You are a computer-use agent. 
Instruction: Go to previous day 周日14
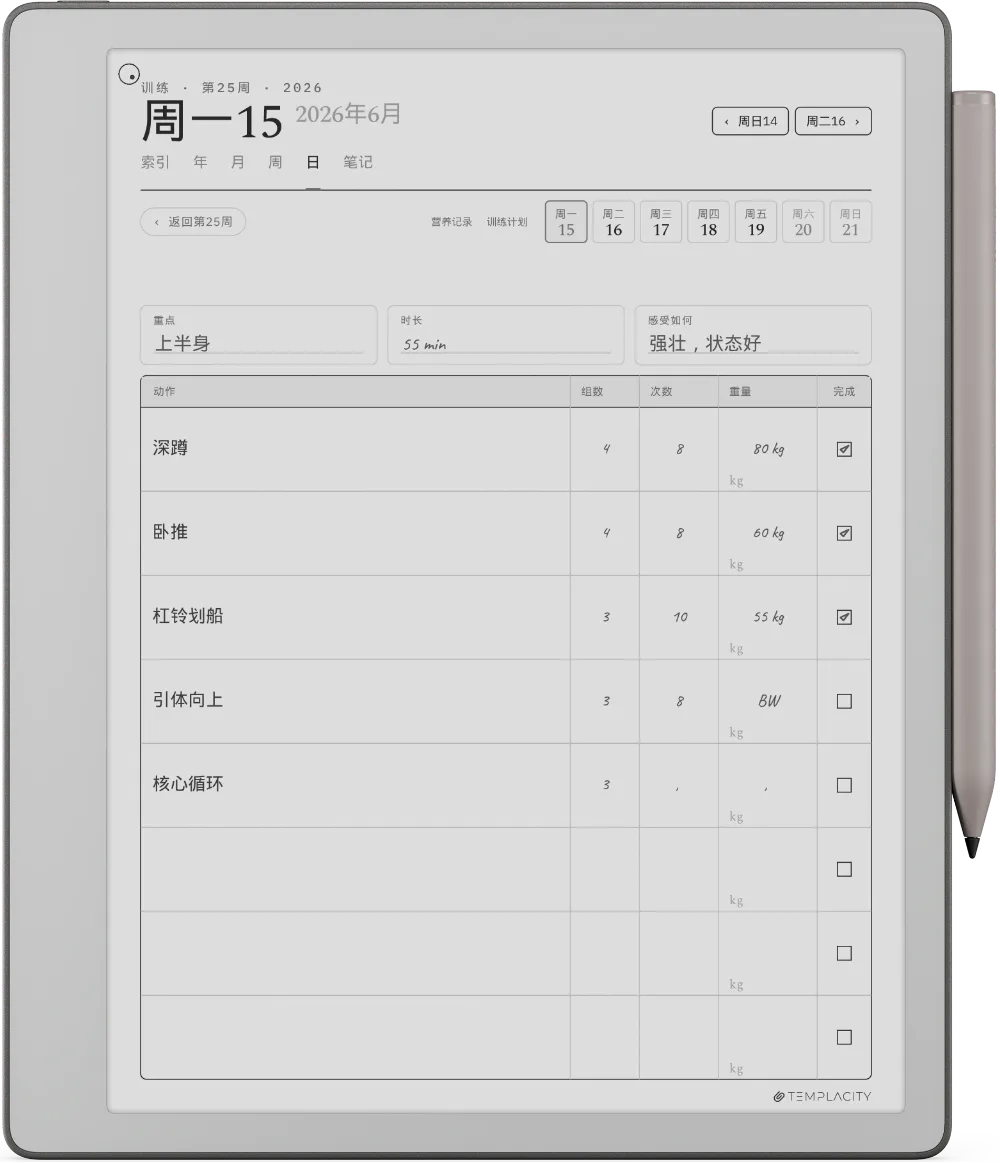(750, 121)
